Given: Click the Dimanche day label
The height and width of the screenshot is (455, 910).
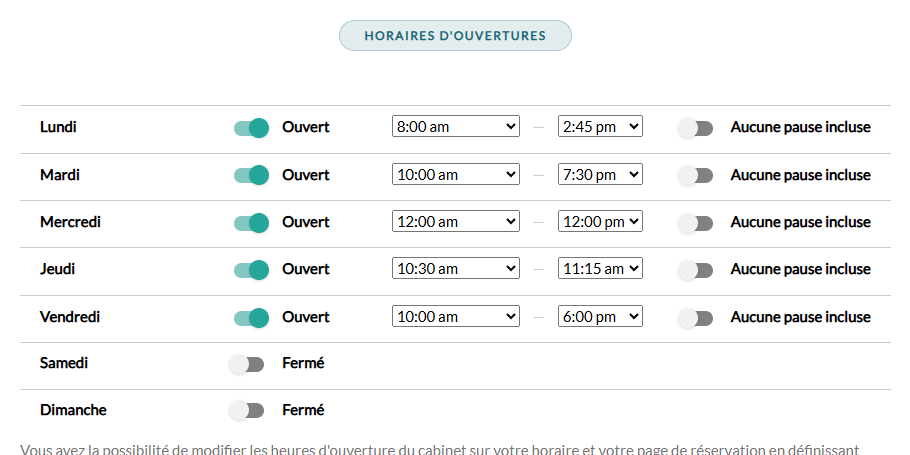Looking at the screenshot, I should tap(73, 410).
